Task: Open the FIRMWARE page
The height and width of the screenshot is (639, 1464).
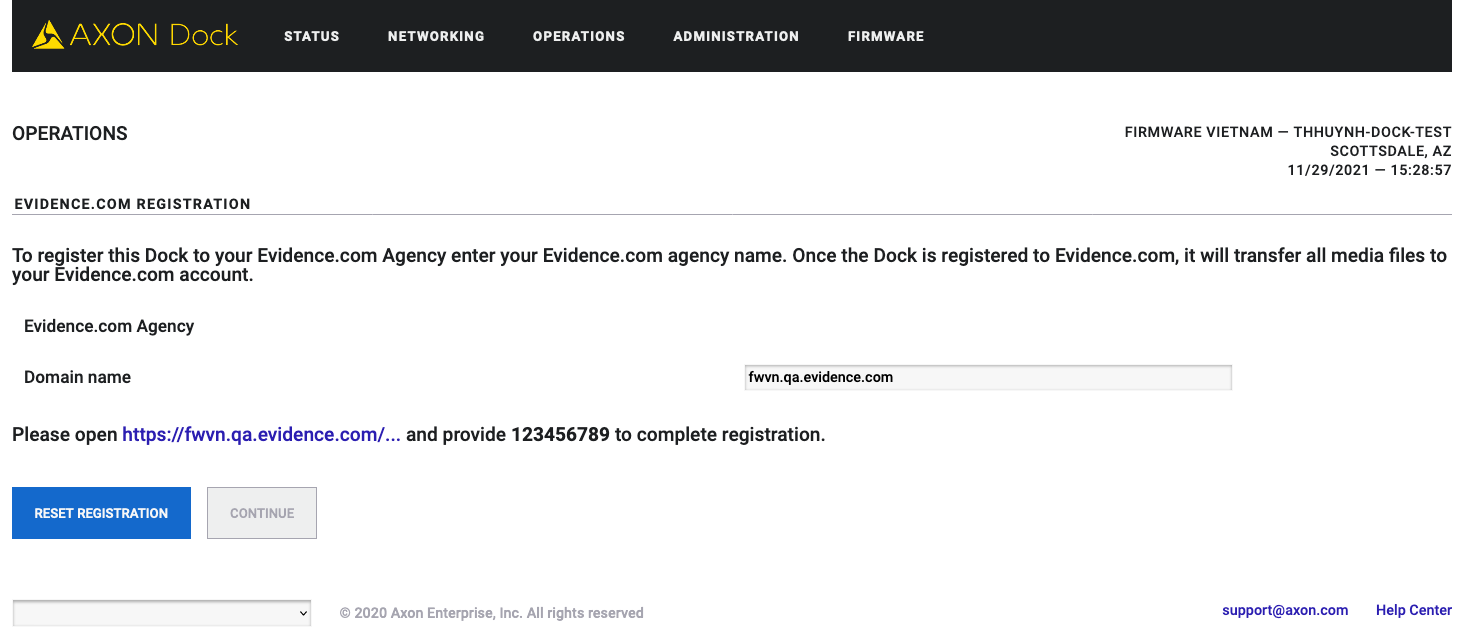Action: (884, 36)
